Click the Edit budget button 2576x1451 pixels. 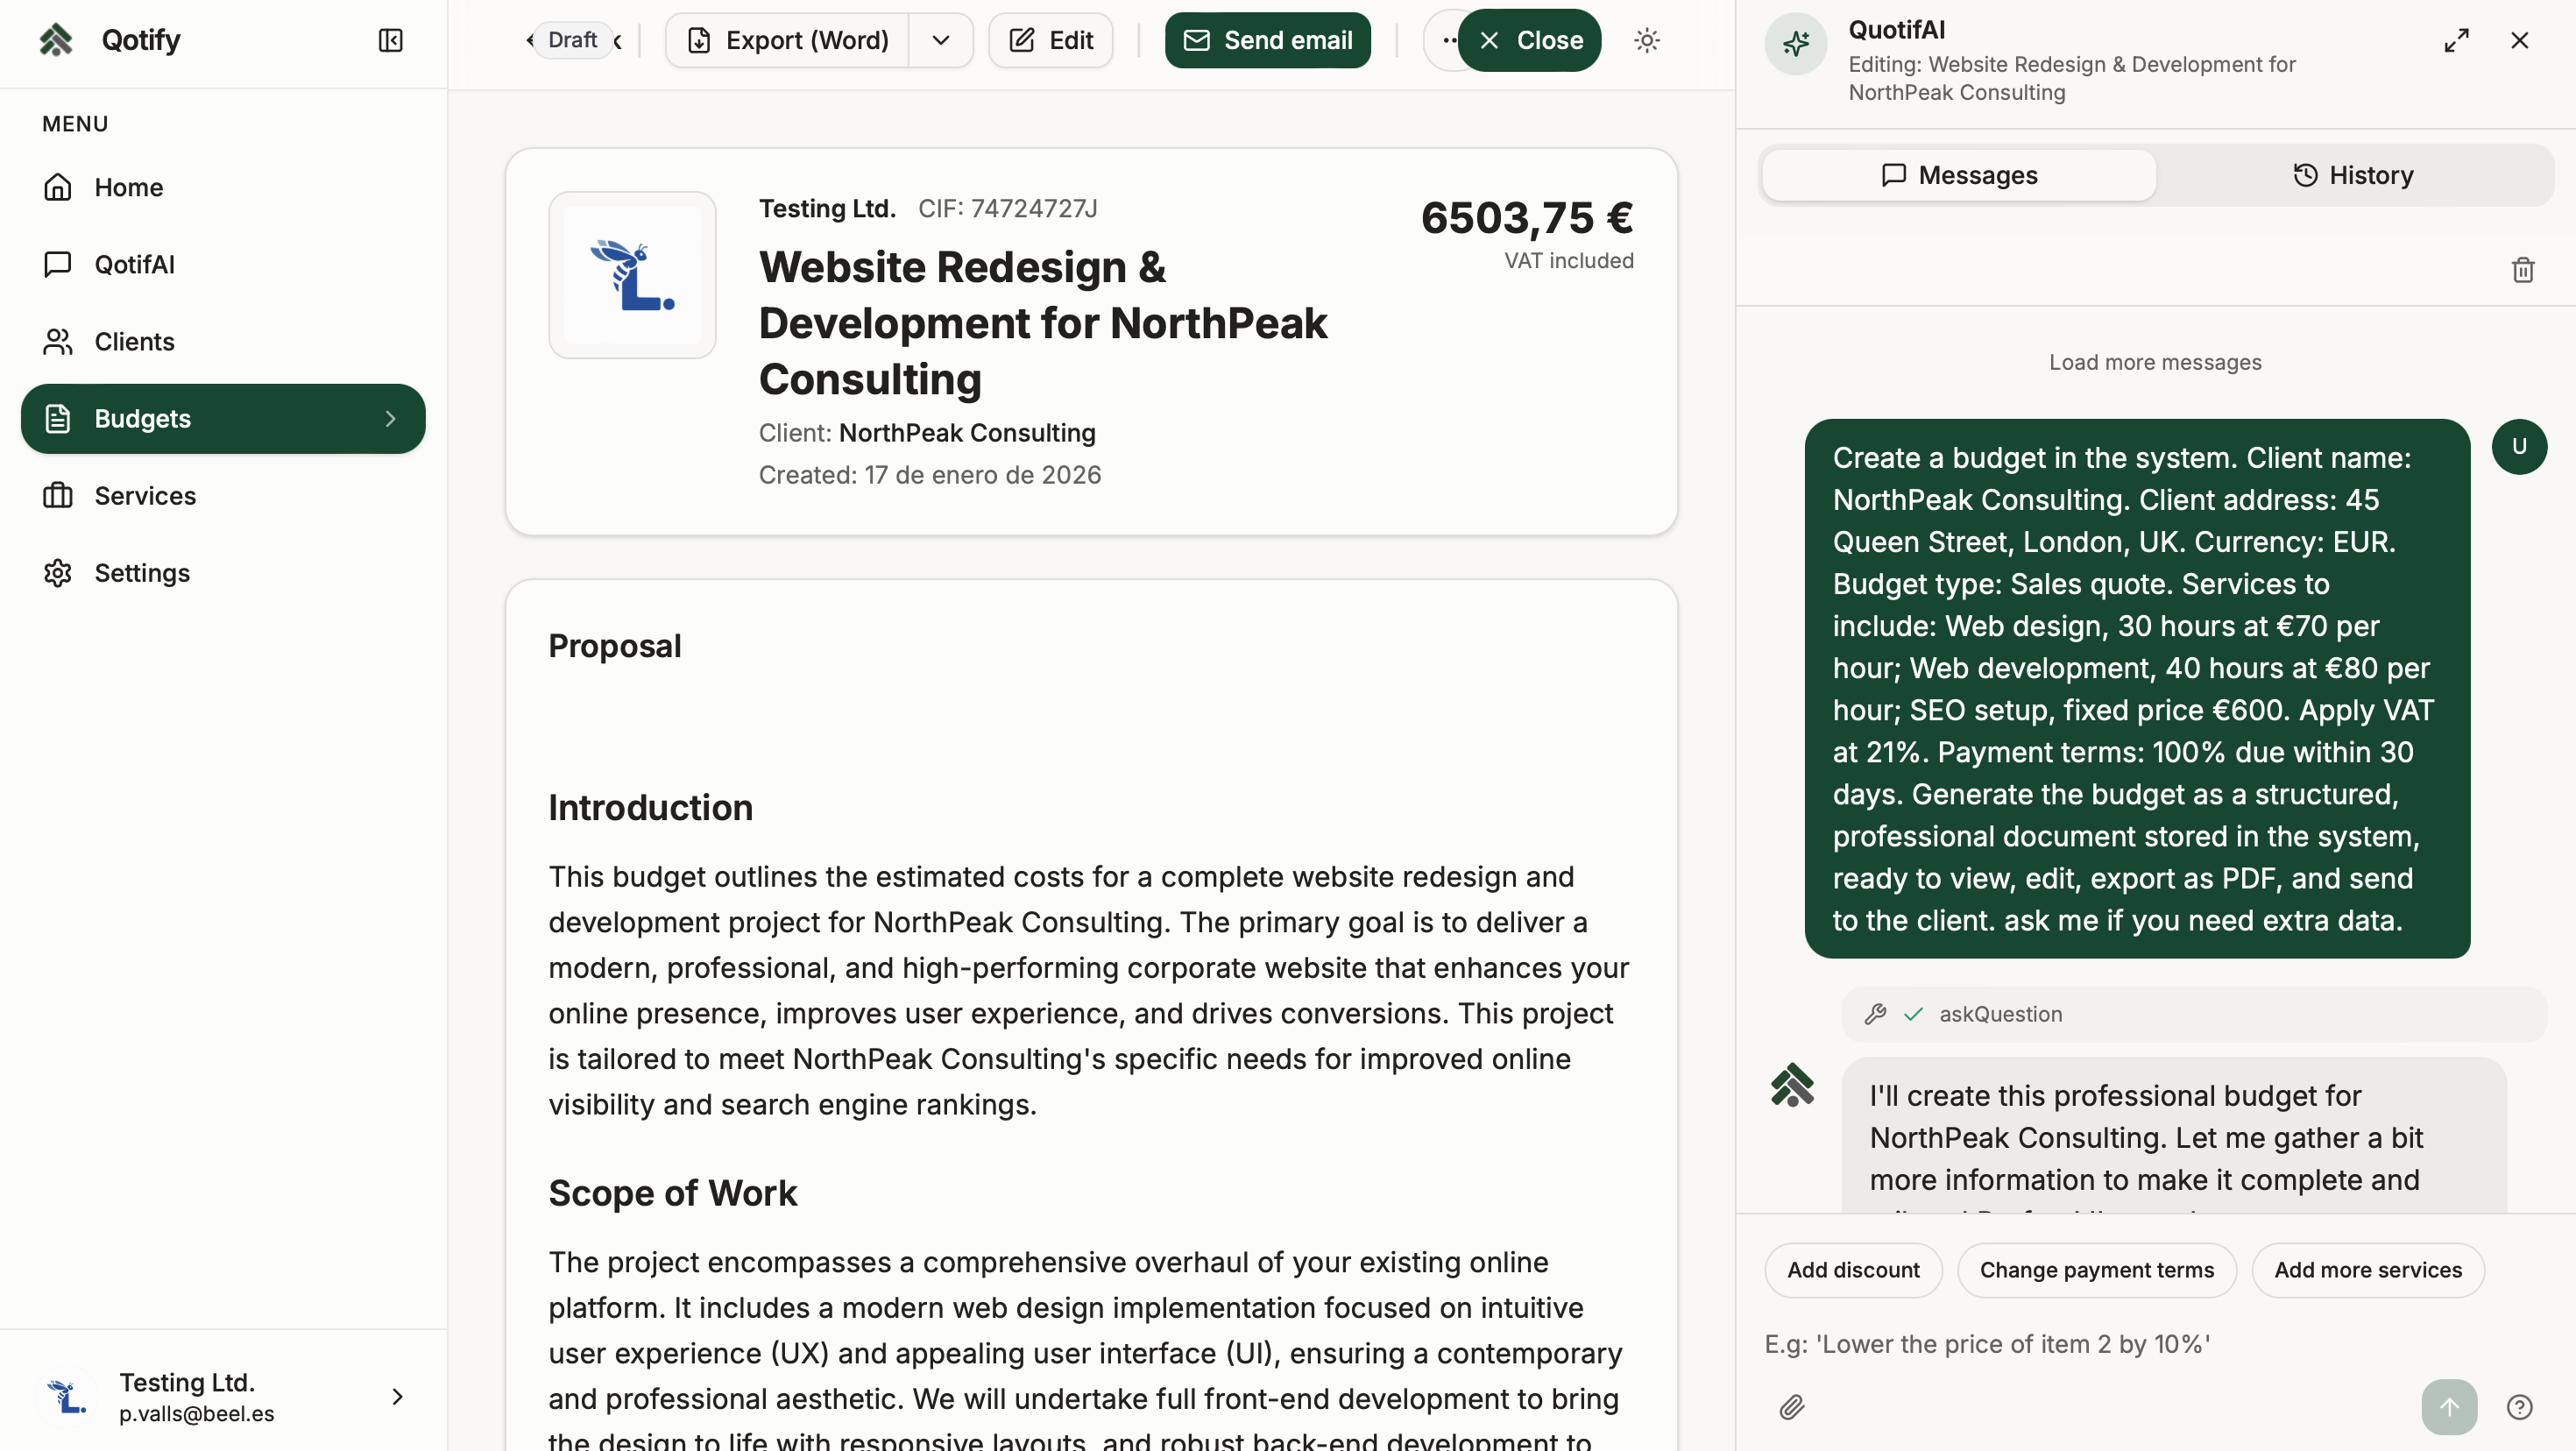point(1051,40)
